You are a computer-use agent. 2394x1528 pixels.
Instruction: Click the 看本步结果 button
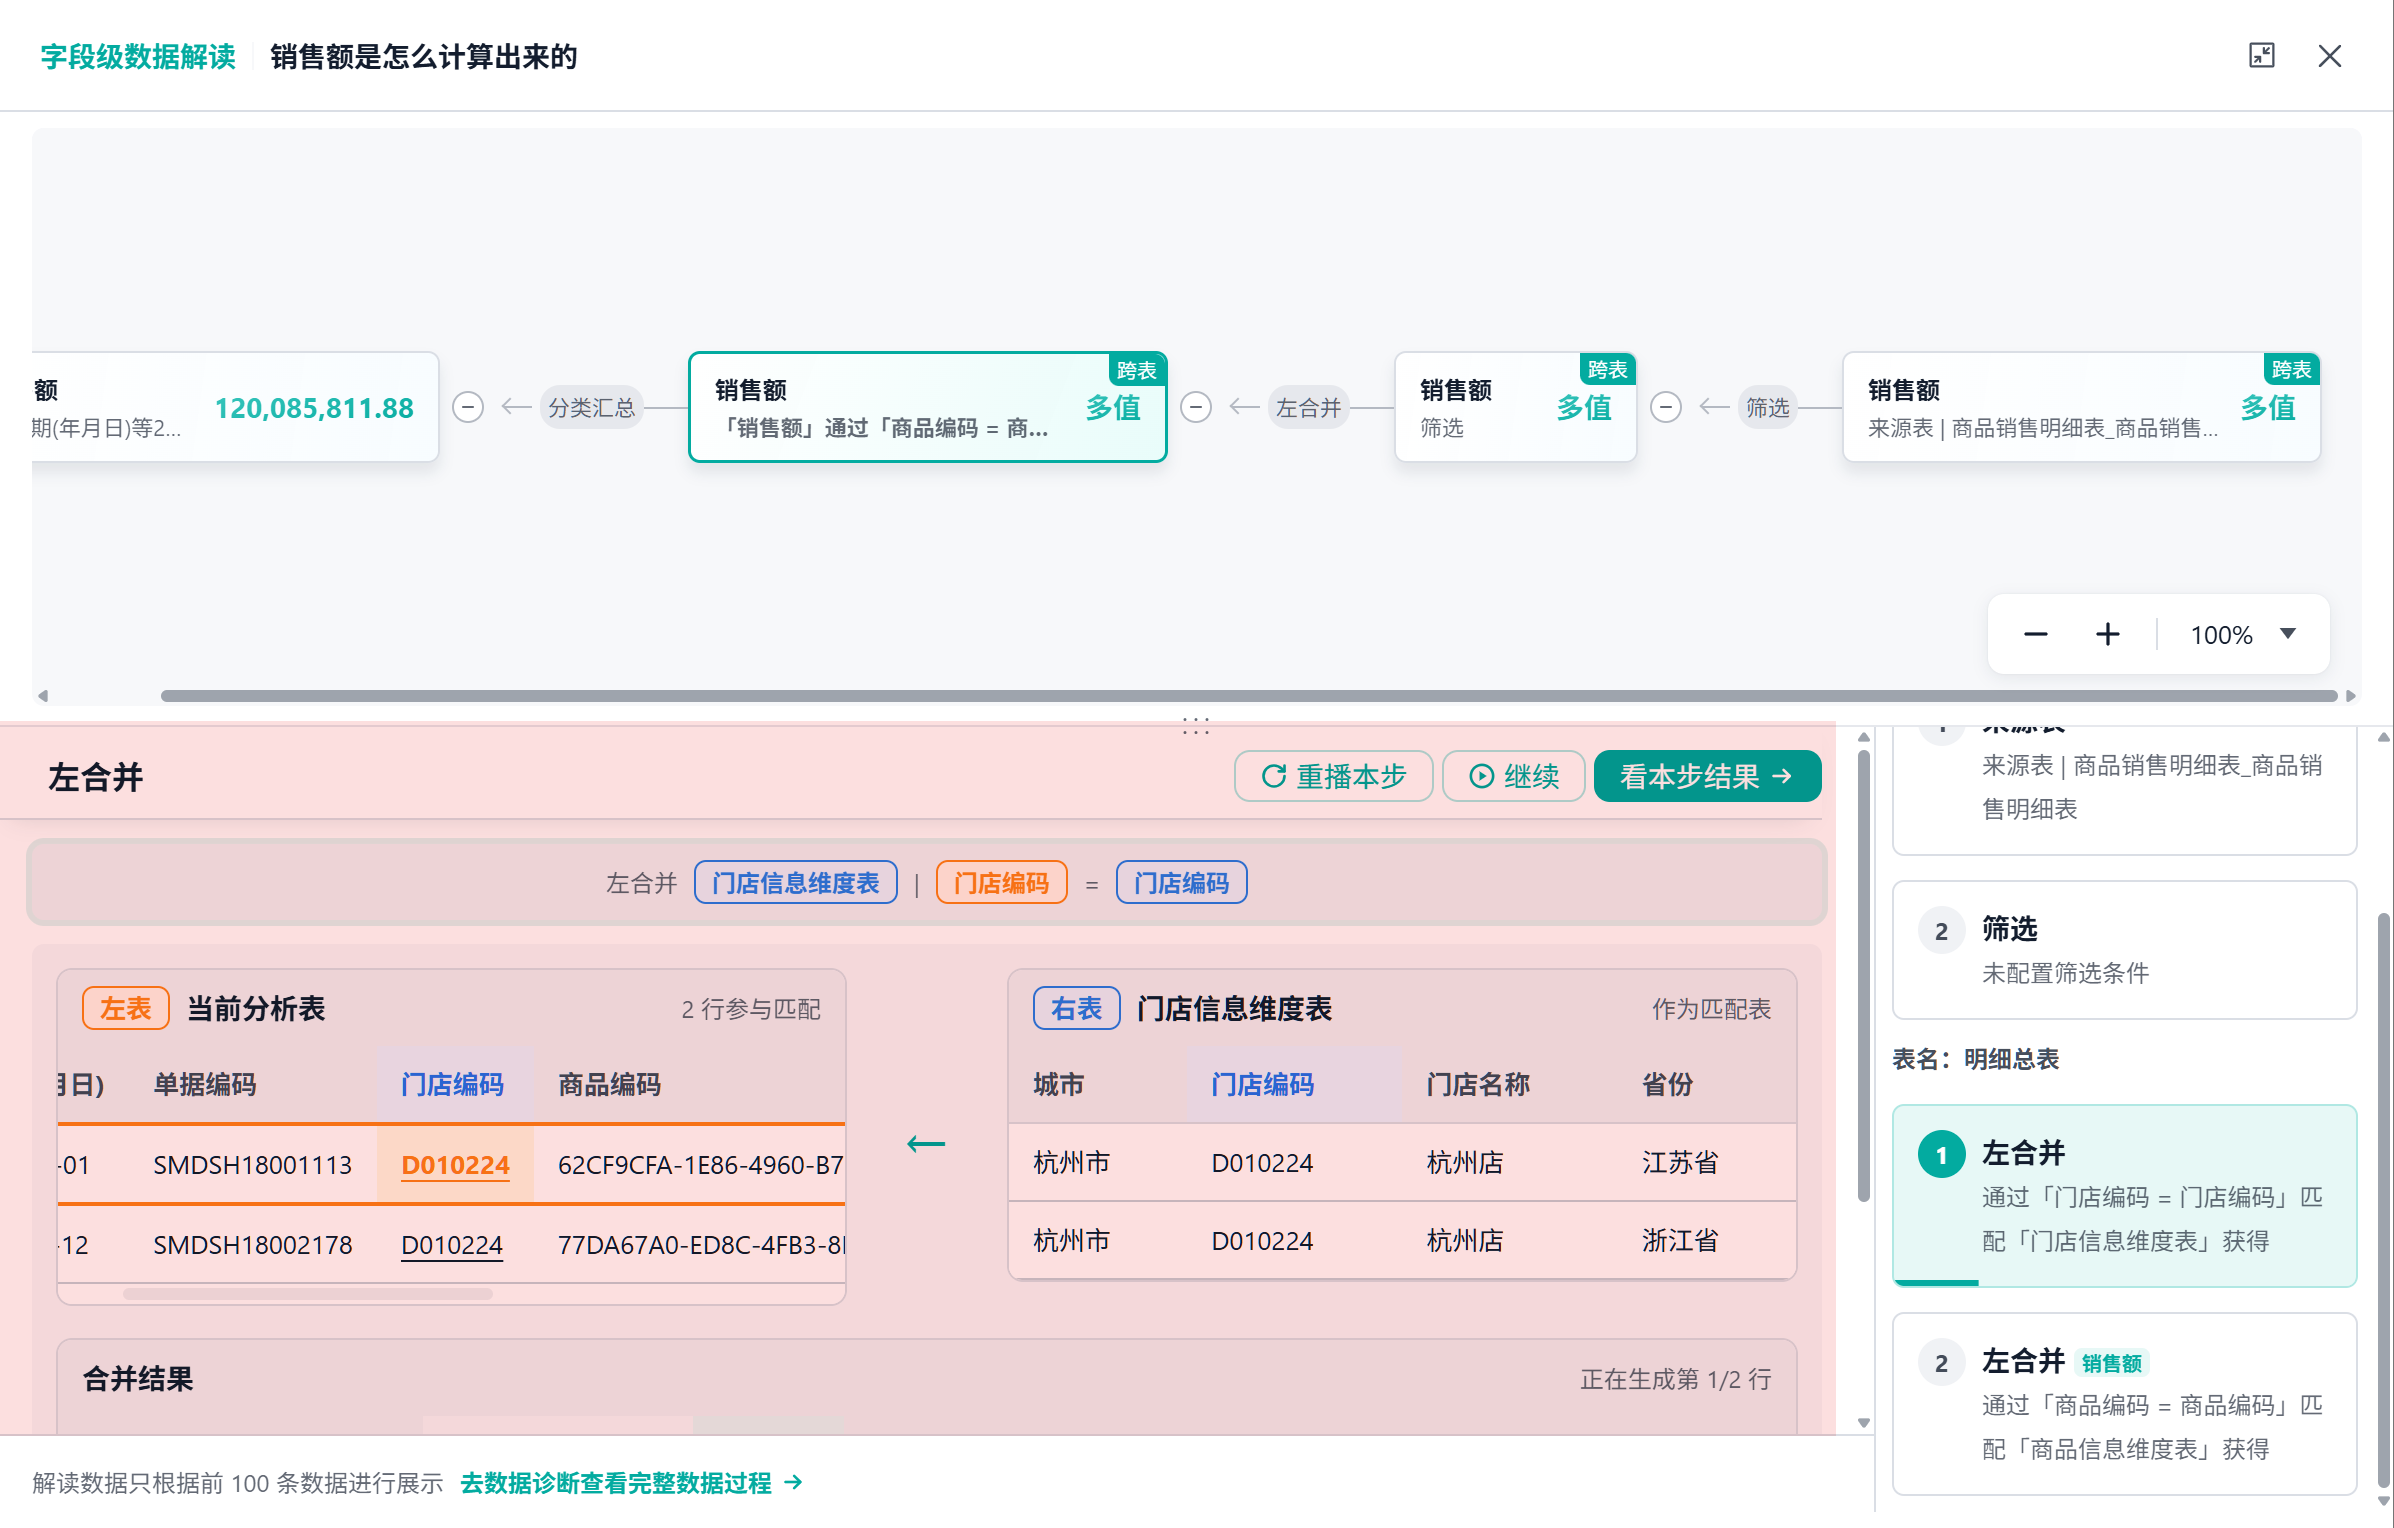tap(1707, 776)
